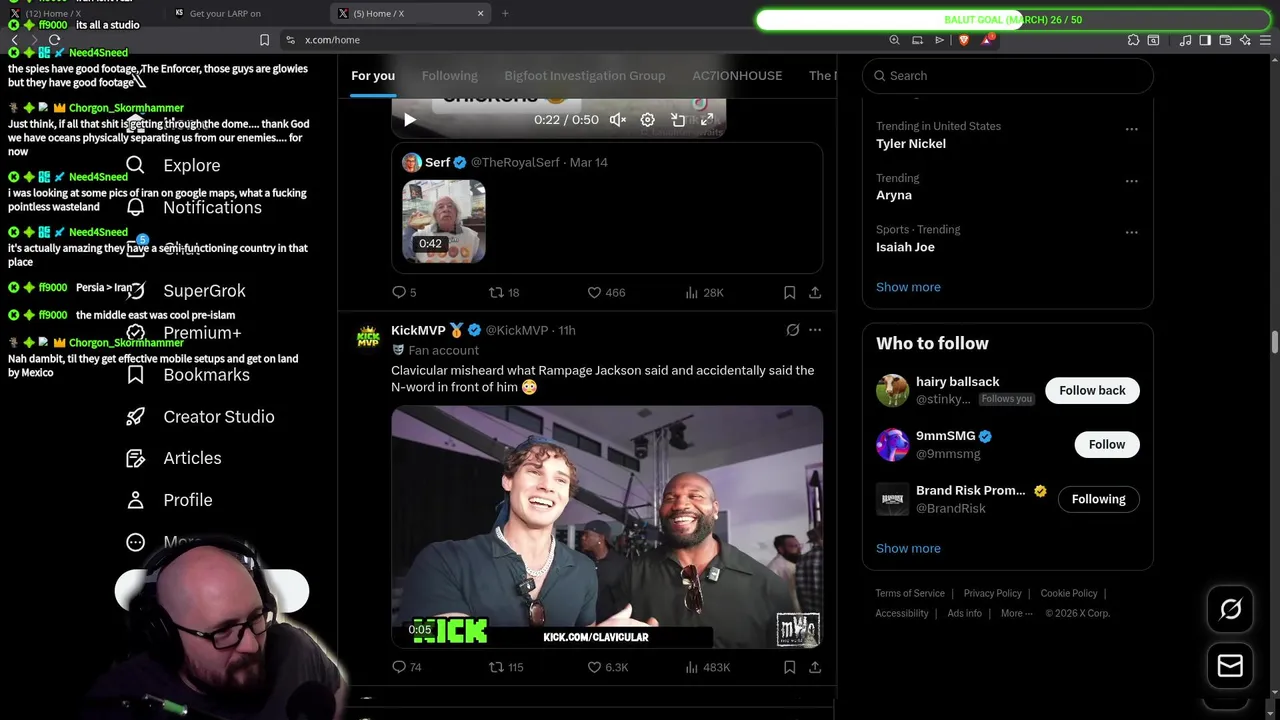This screenshot has height=720, width=1280.
Task: Open more options for Aryna trend
Action: click(1131, 181)
